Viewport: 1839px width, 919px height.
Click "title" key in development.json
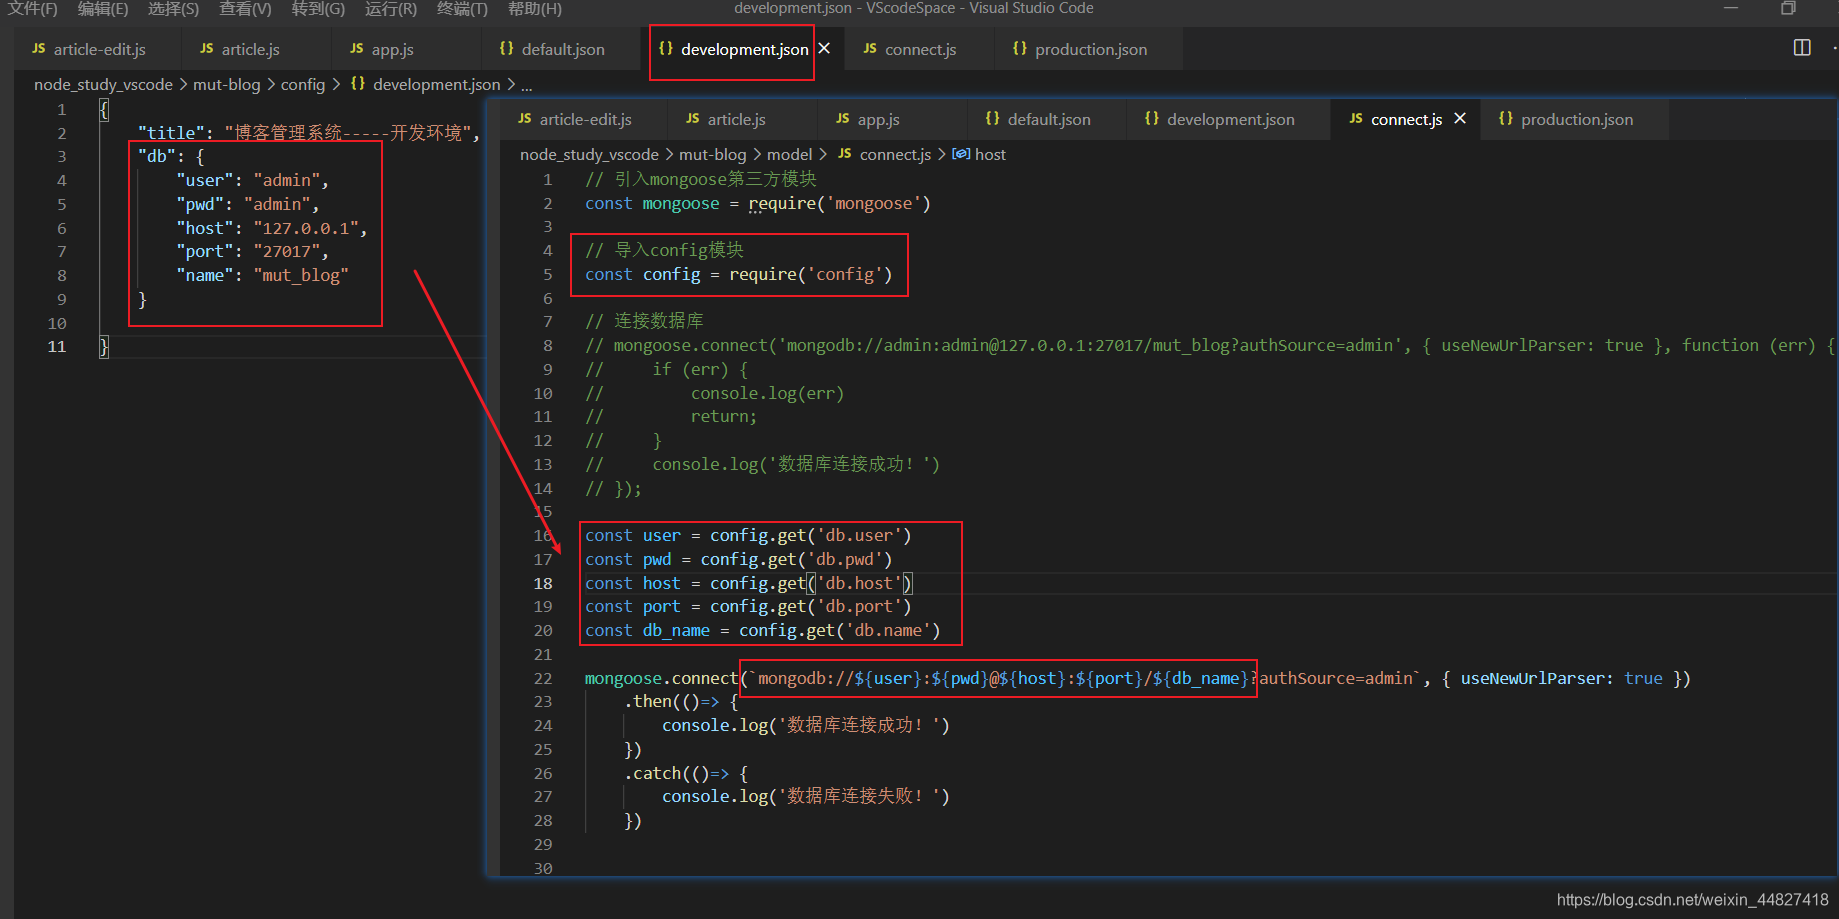[x=171, y=133]
